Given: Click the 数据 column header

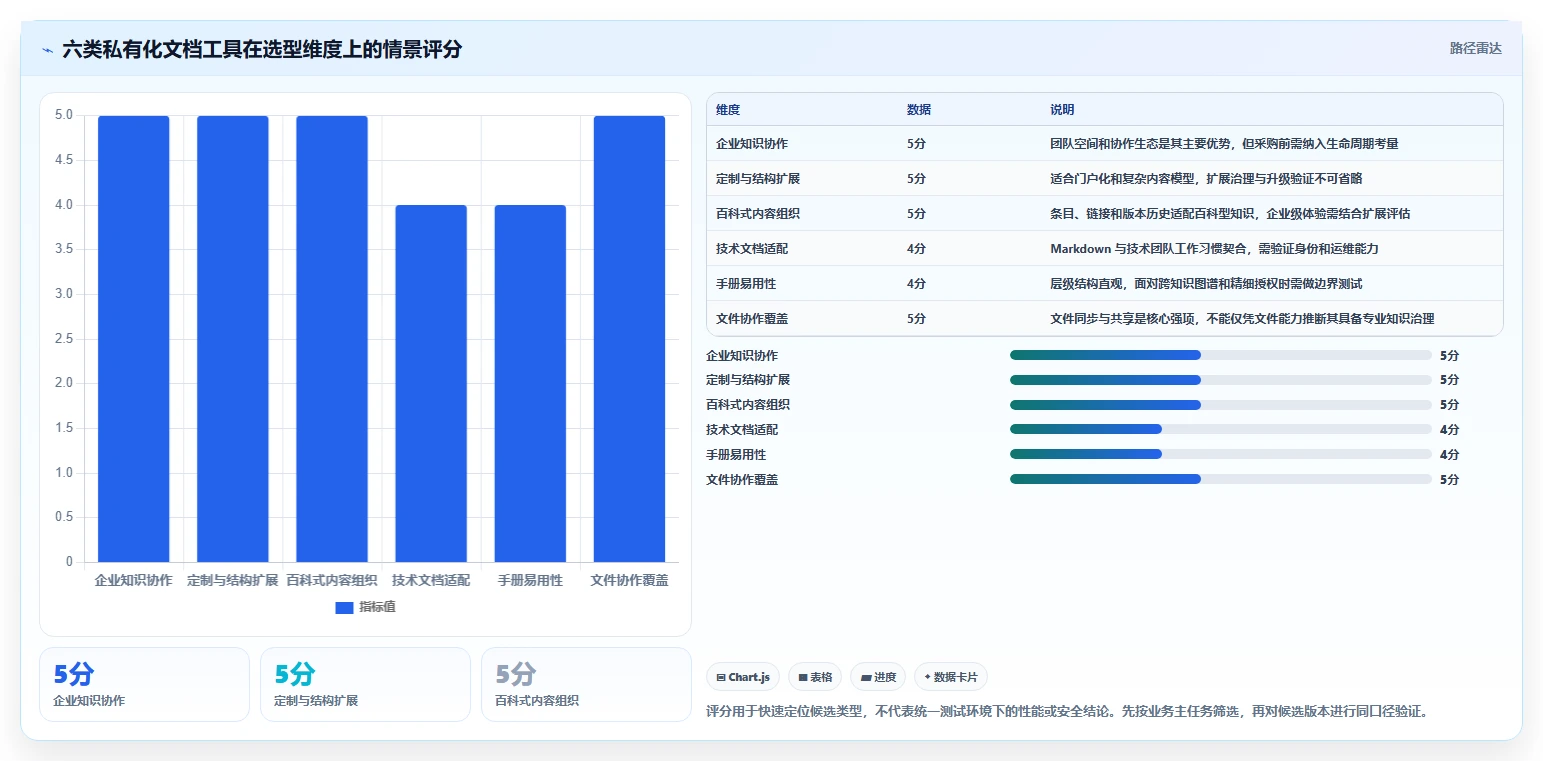Looking at the screenshot, I should click(919, 110).
